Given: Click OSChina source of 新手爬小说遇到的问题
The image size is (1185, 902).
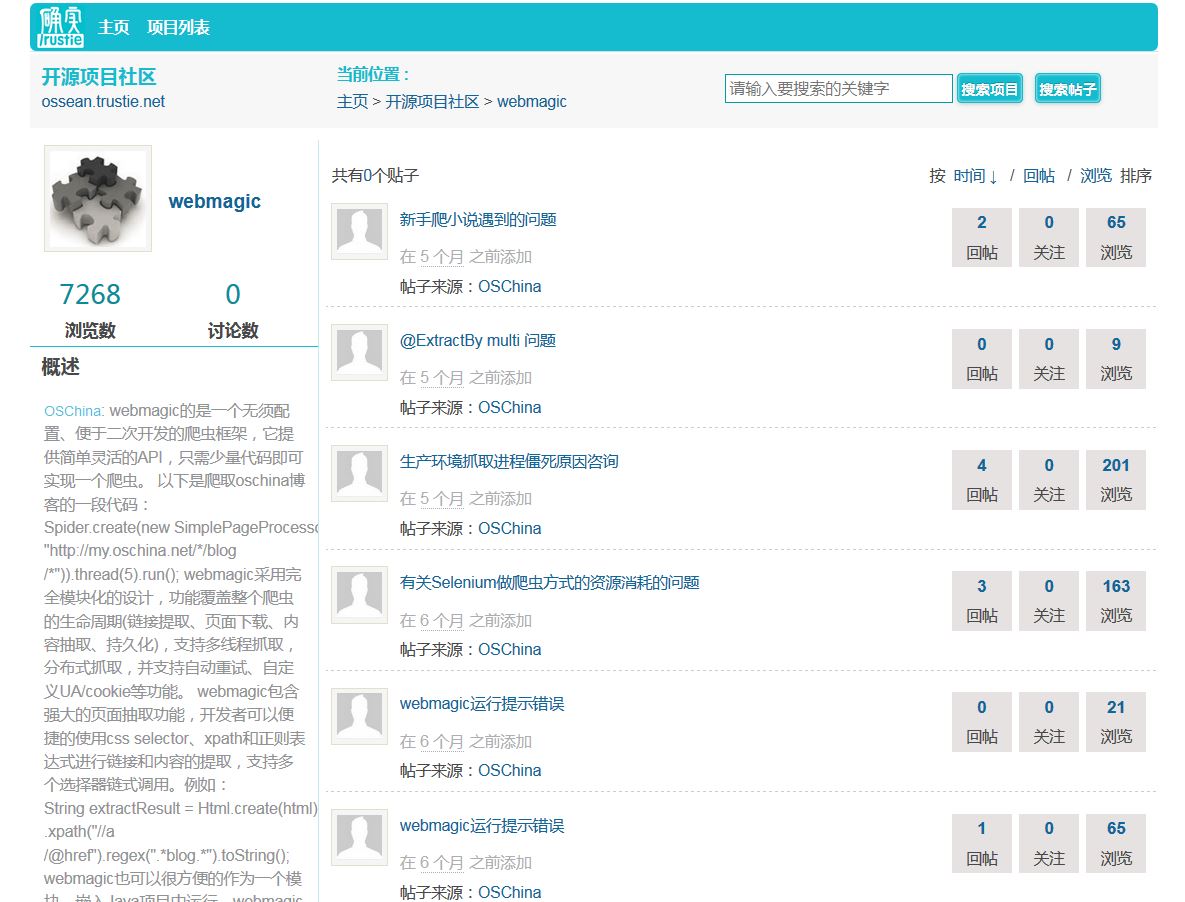Looking at the screenshot, I should (x=509, y=286).
